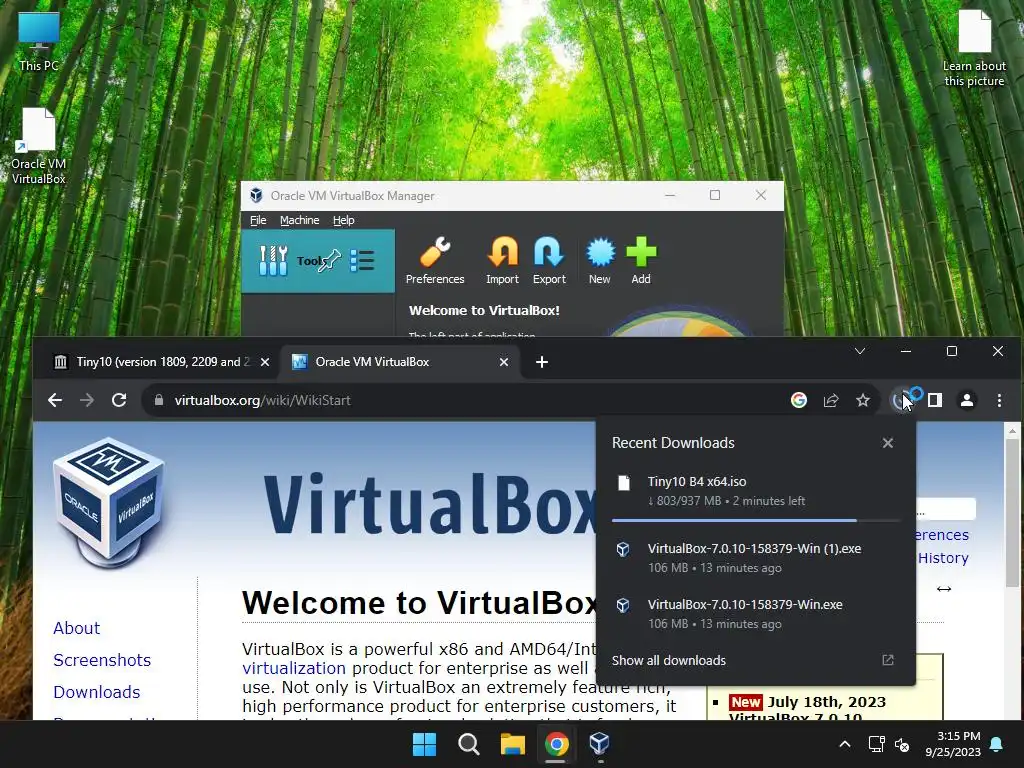Click the open-in-new-tab icon beside Show all downloads

point(888,660)
